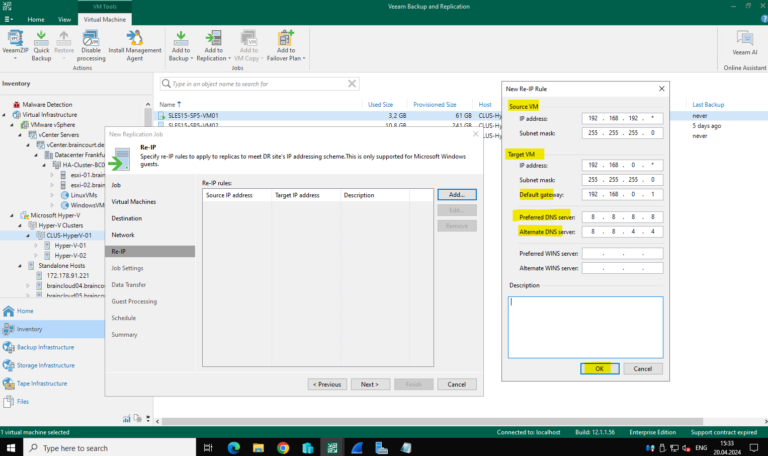The image size is (768, 456).
Task: Select the Network step in wizard
Action: pyautogui.click(x=123, y=235)
